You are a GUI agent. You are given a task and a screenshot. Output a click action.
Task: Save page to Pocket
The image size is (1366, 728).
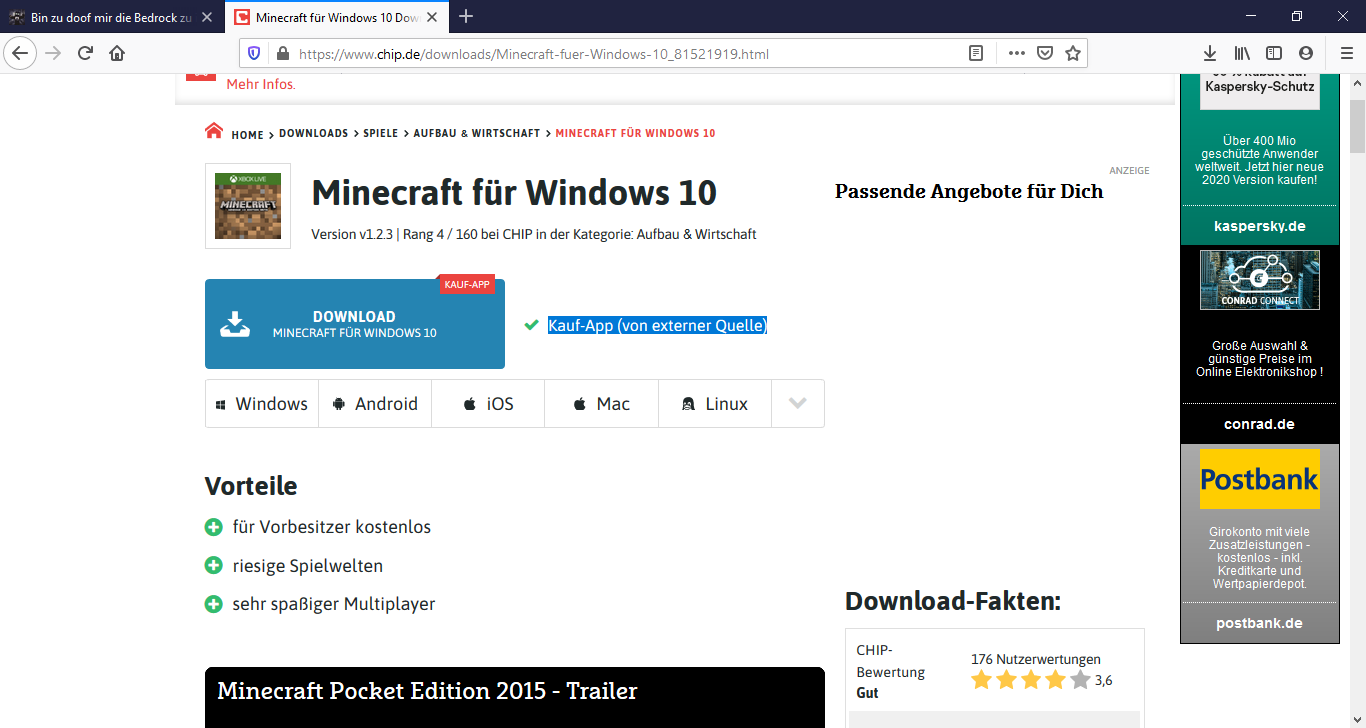pos(1044,54)
